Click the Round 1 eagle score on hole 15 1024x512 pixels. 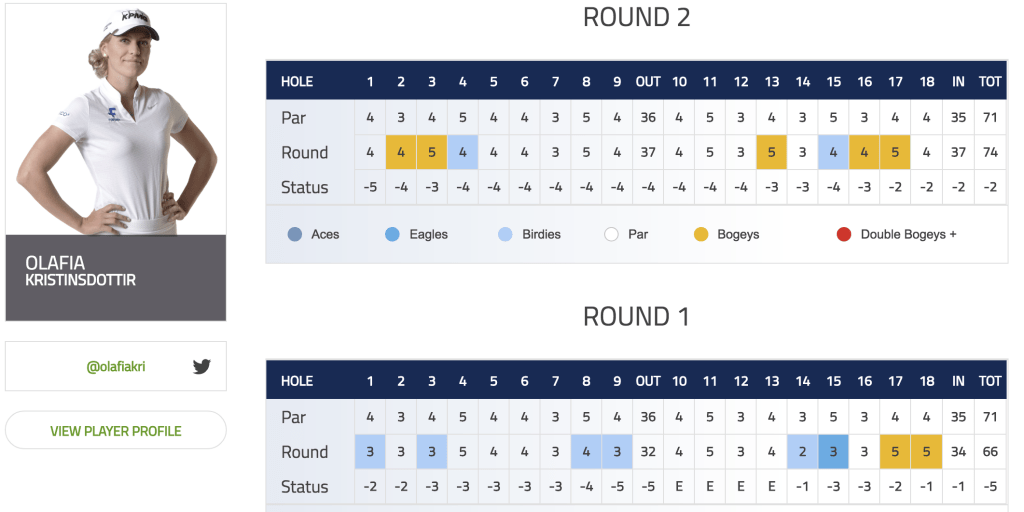[833, 452]
